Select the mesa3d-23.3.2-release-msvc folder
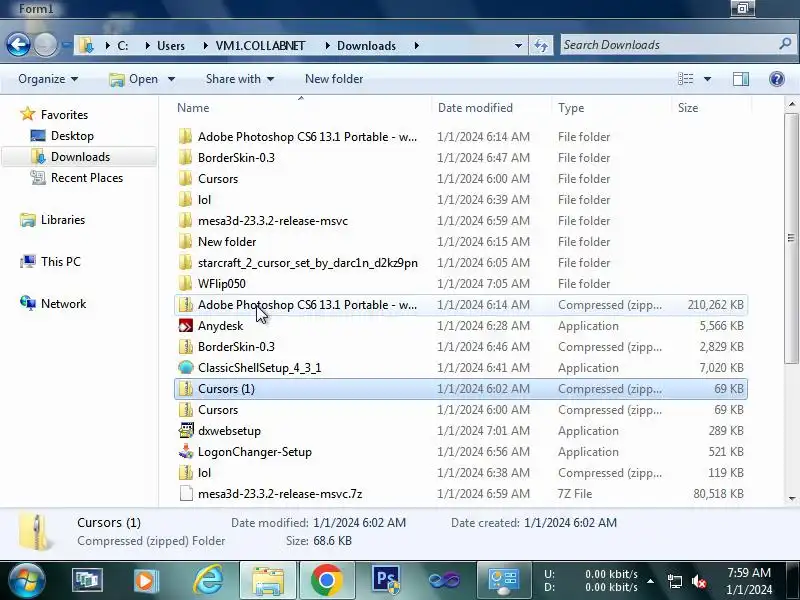Screen dimensions: 800x600 tap(461, 220)
